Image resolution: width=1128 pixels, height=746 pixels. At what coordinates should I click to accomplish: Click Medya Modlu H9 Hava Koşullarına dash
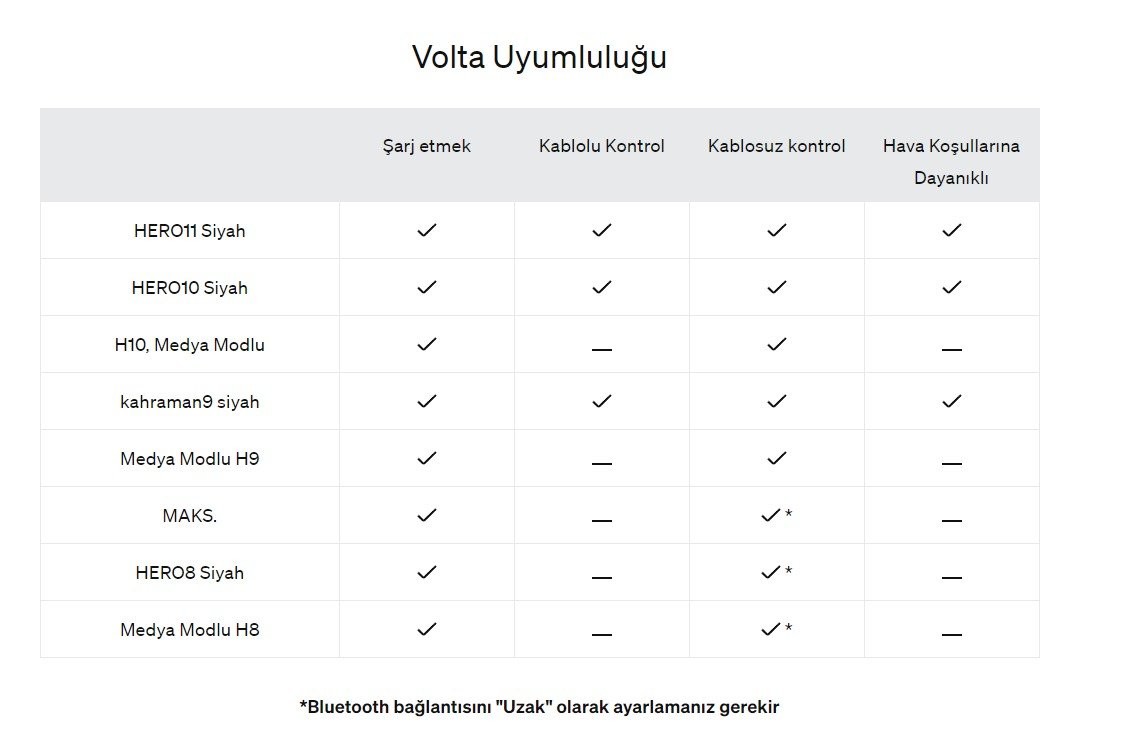(952, 463)
